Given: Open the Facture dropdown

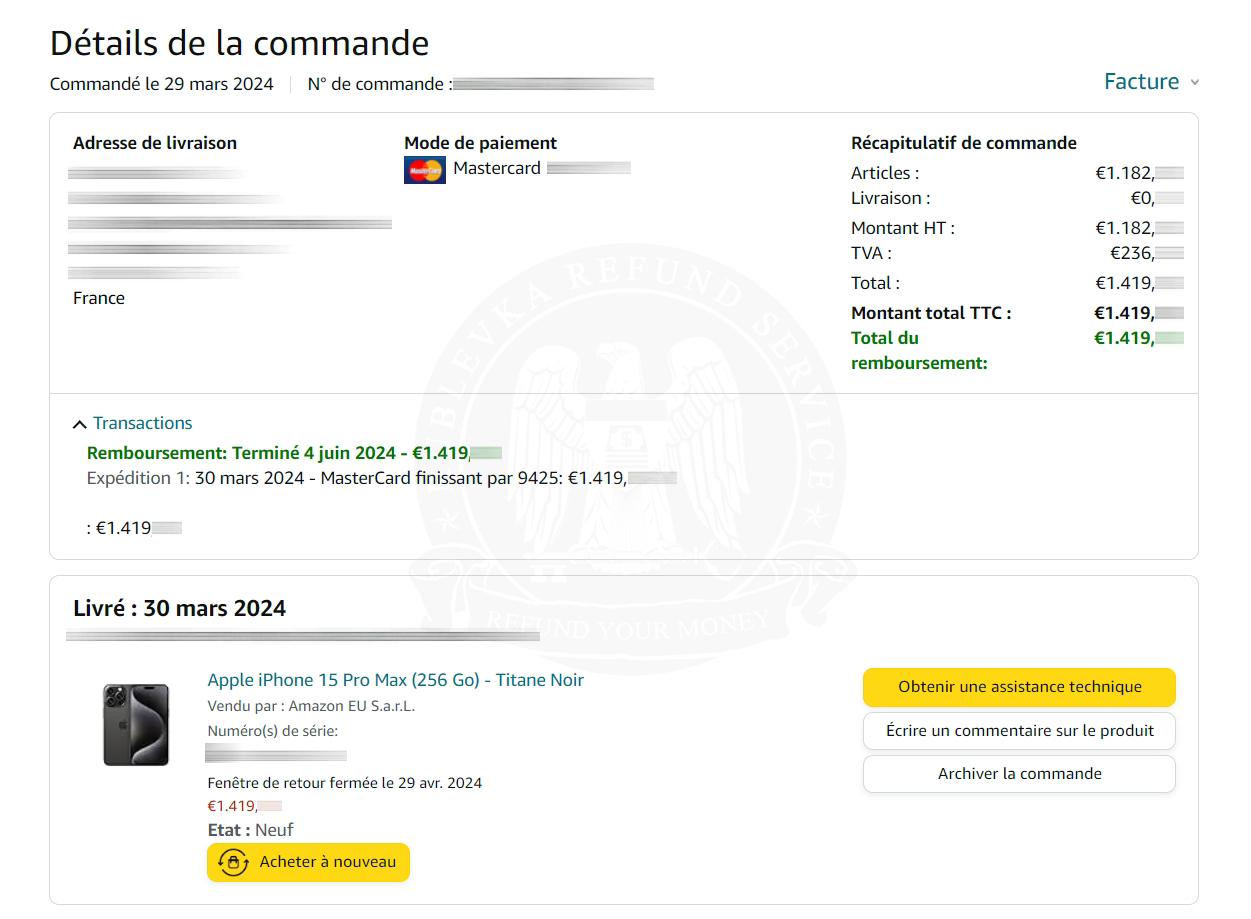Looking at the screenshot, I should [1151, 82].
